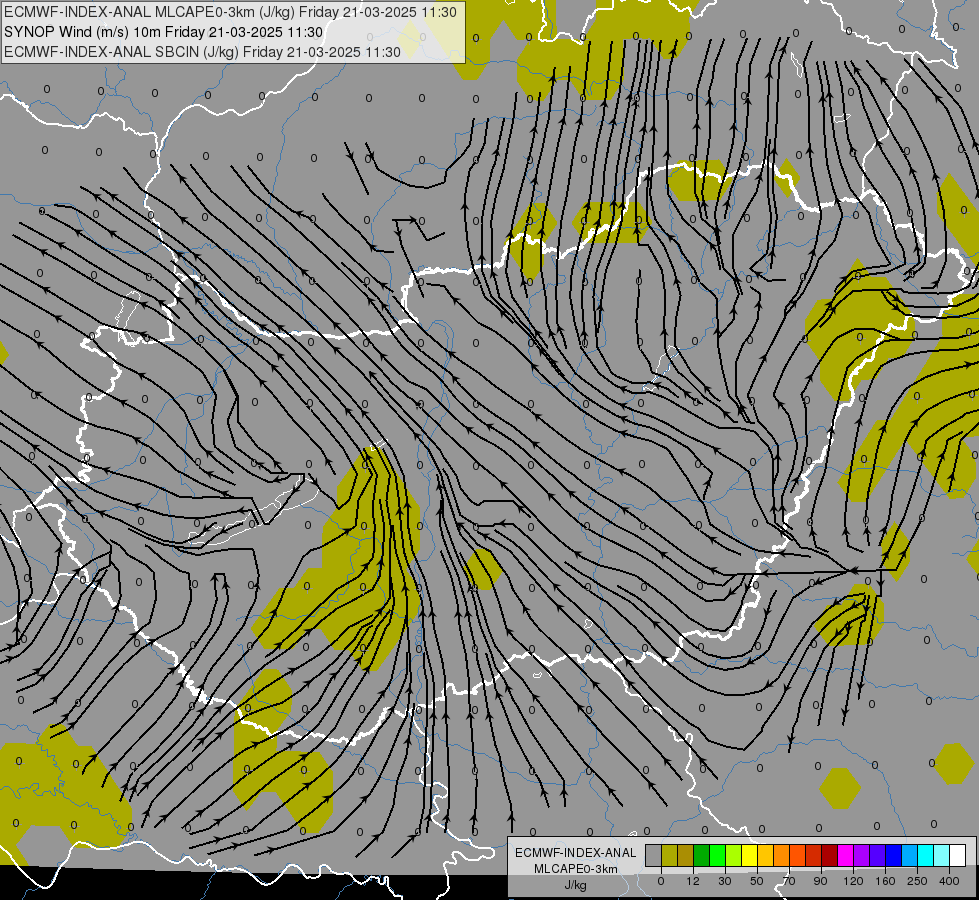Image resolution: width=979 pixels, height=900 pixels.
Task: Select the magenta swatch before 120
Action: point(846,855)
